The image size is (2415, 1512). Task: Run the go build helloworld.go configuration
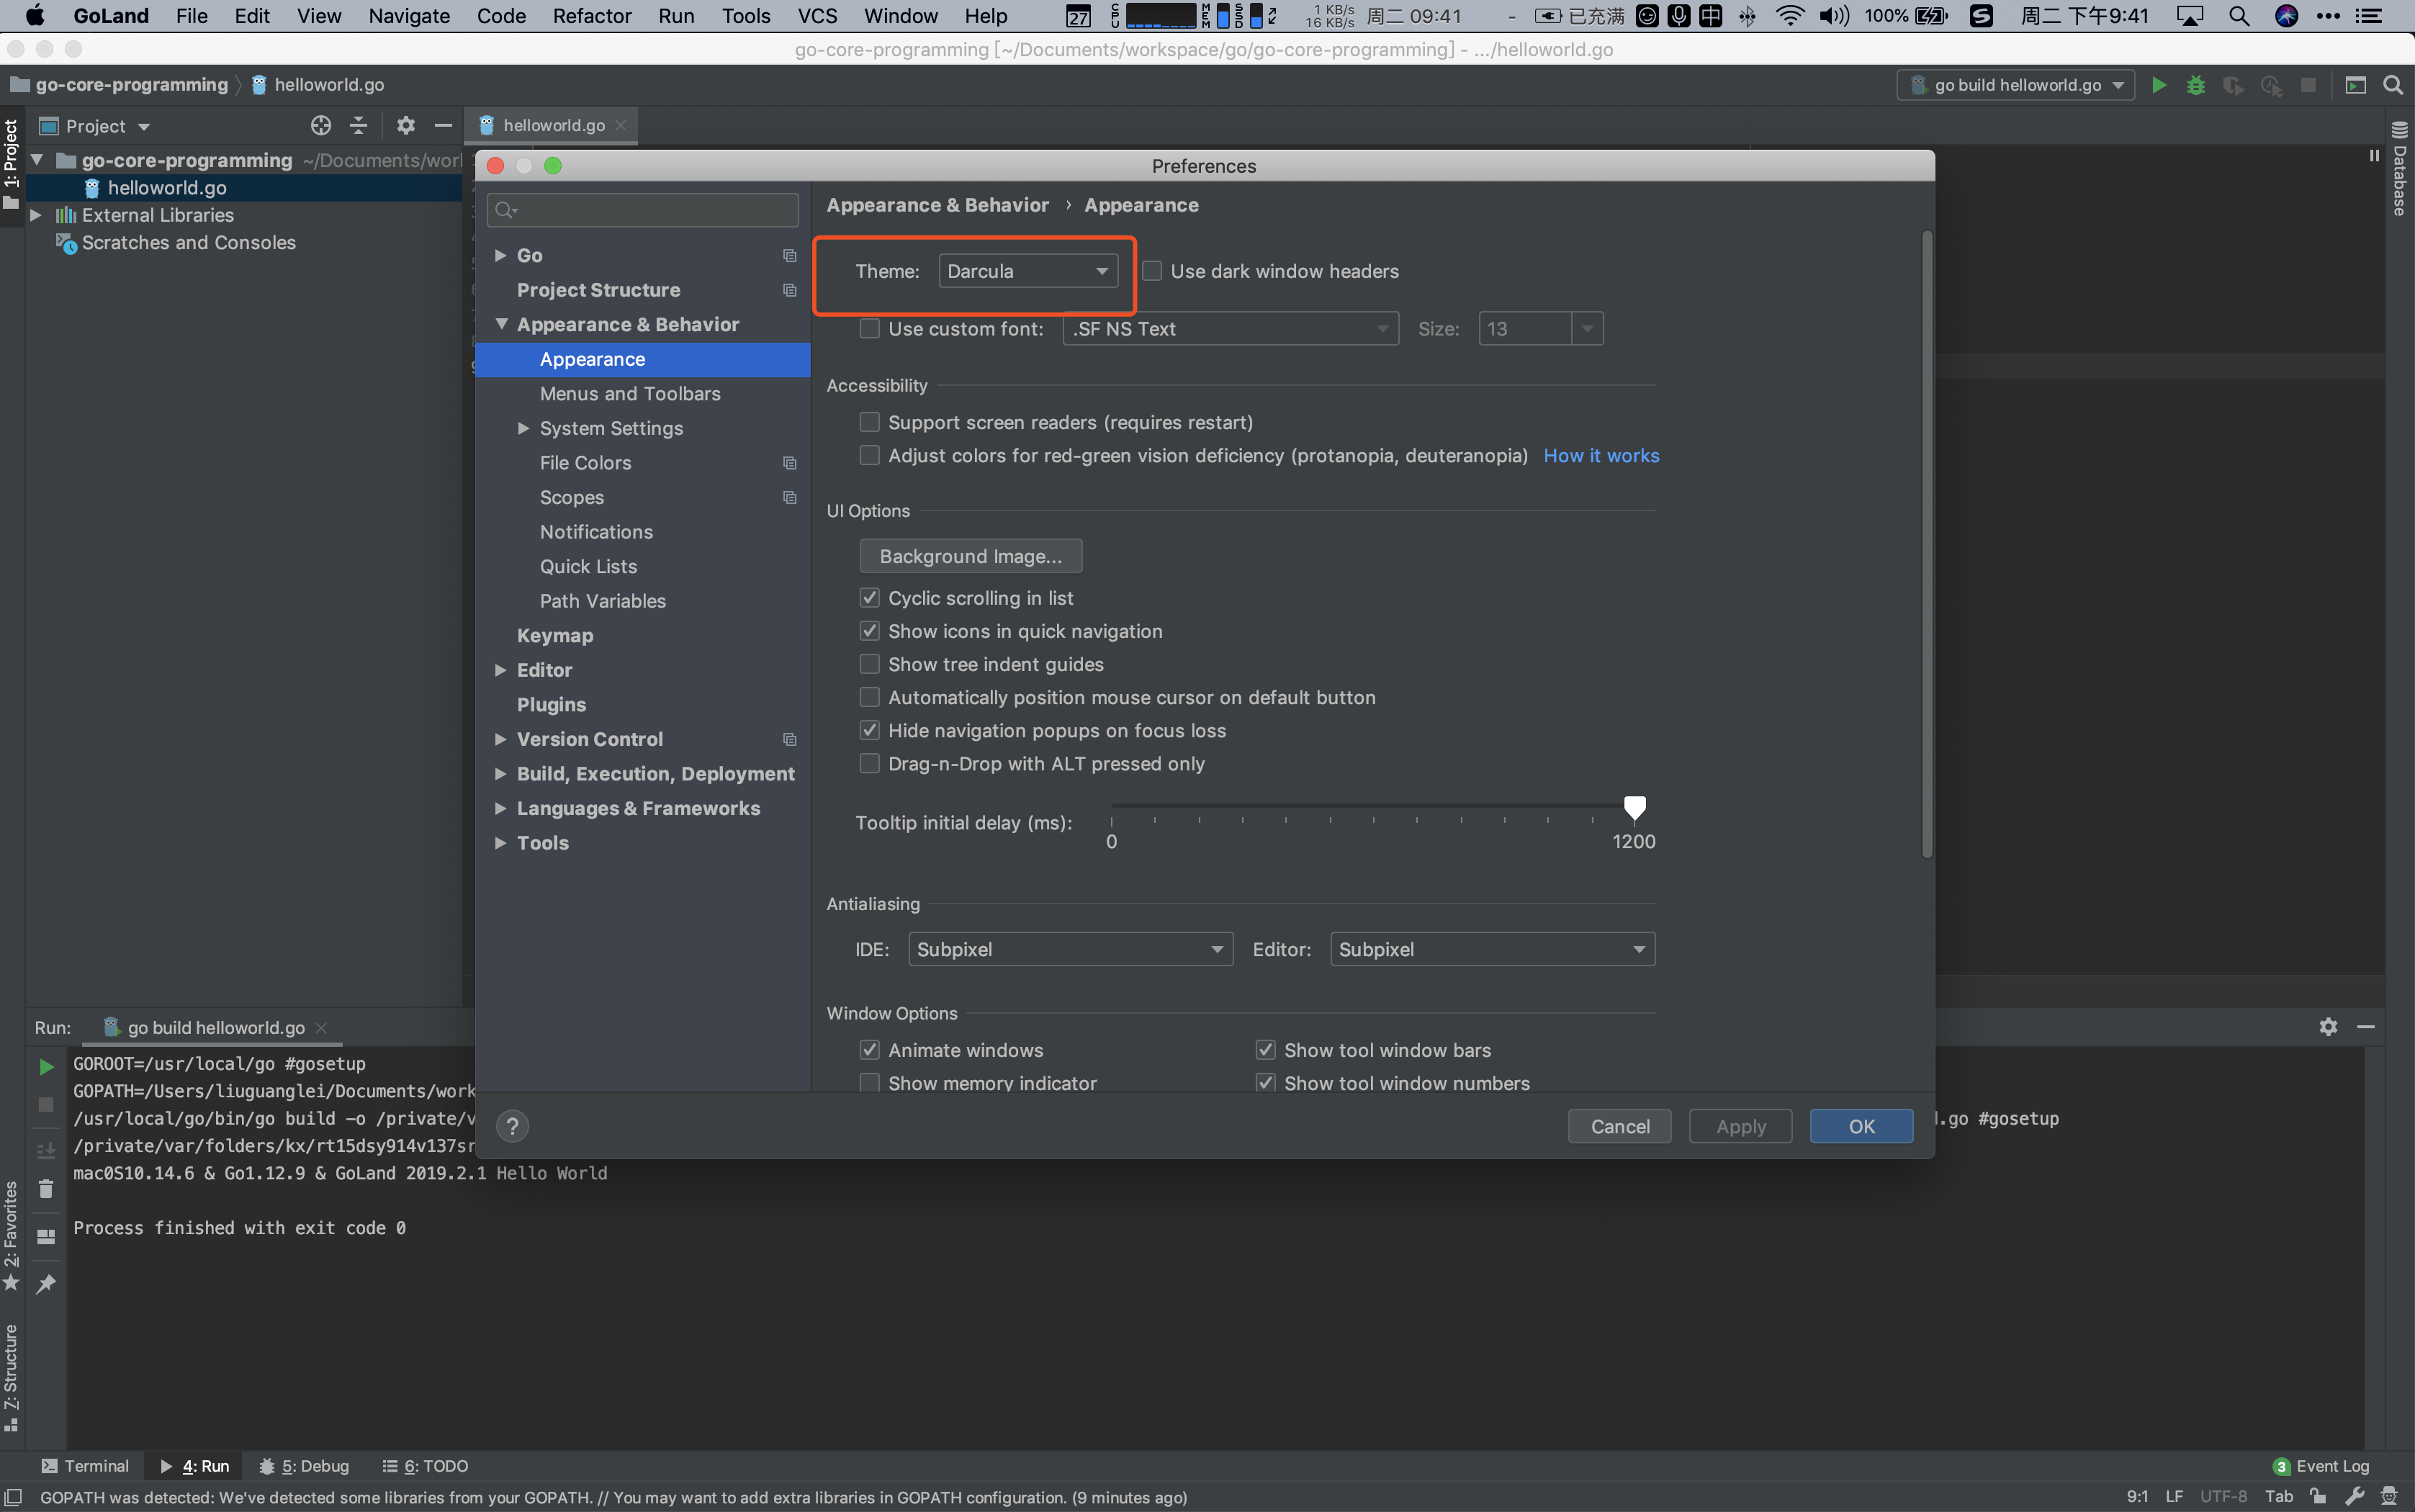(x=2159, y=85)
